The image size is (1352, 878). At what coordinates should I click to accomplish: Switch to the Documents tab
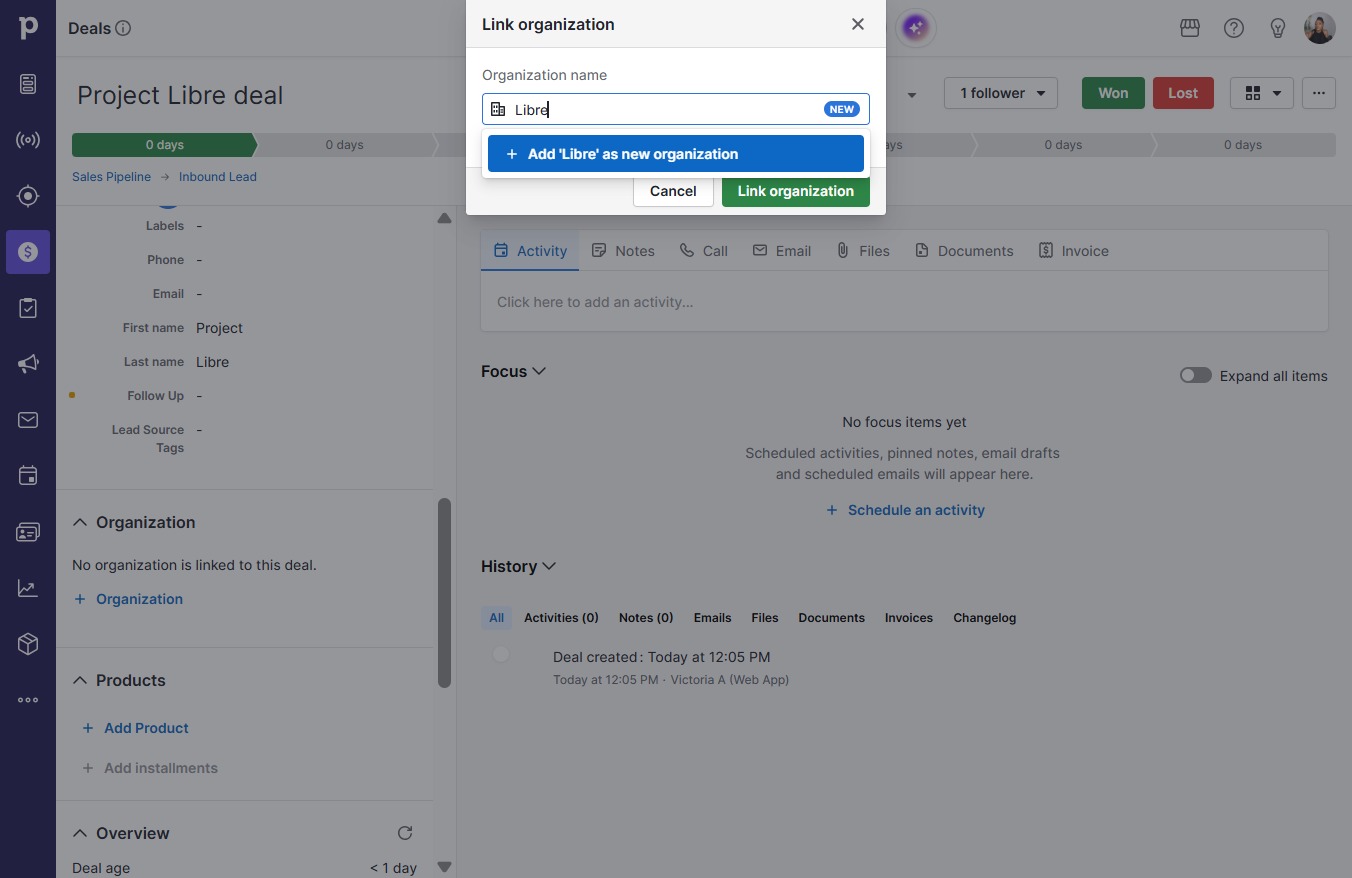(964, 251)
